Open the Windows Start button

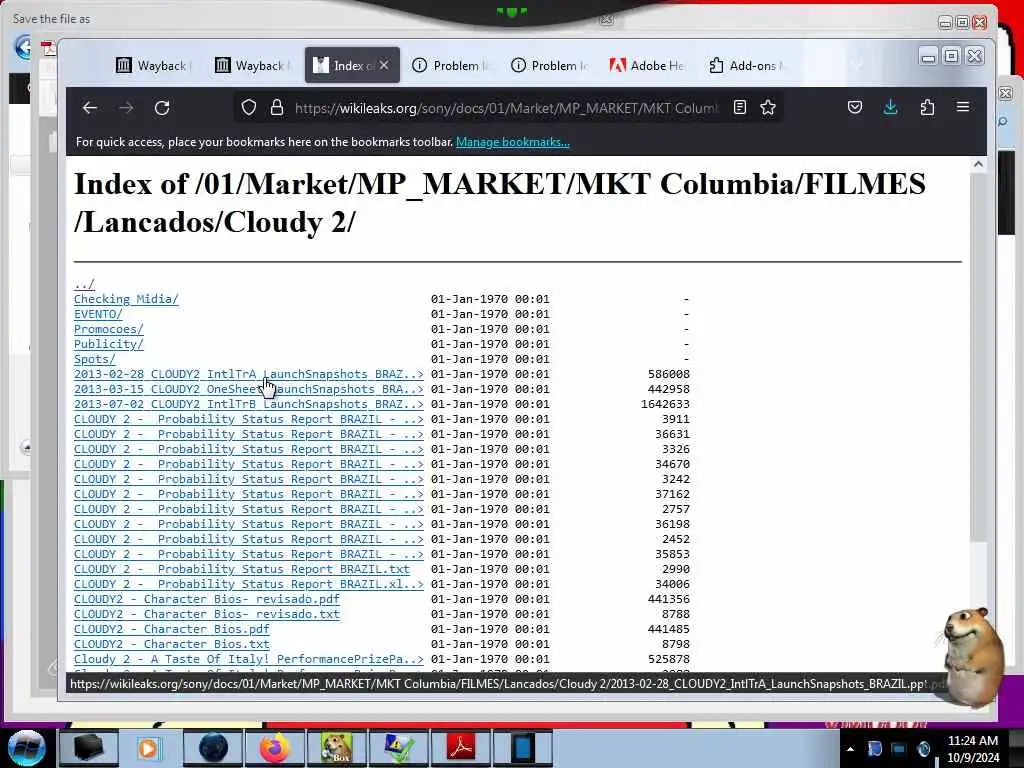click(x=27, y=748)
